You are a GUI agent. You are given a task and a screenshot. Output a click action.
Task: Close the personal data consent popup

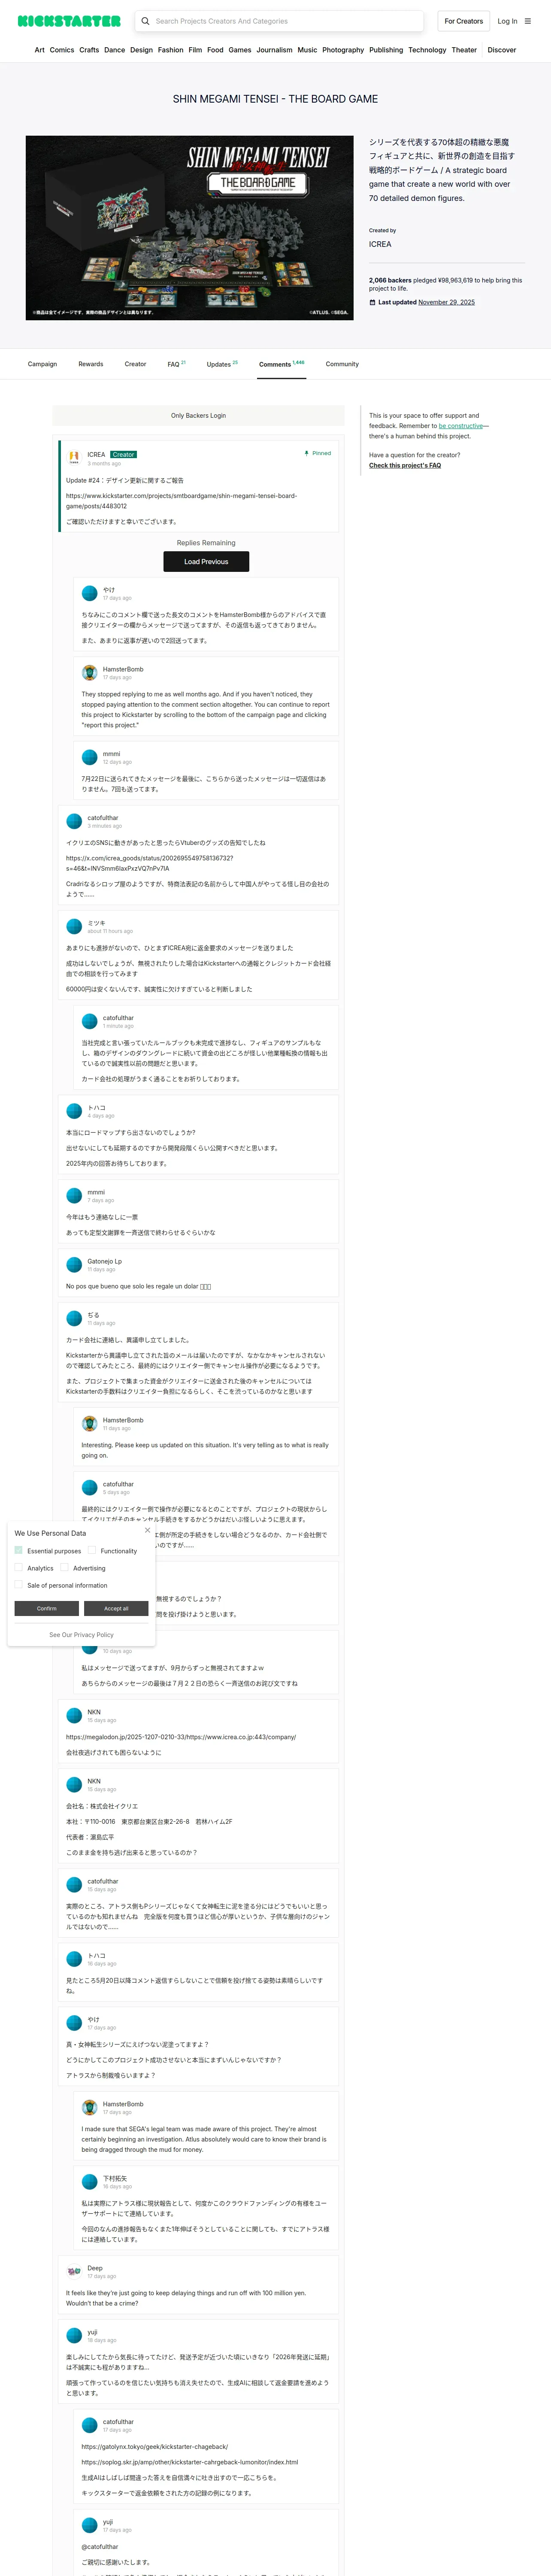[x=147, y=1530]
